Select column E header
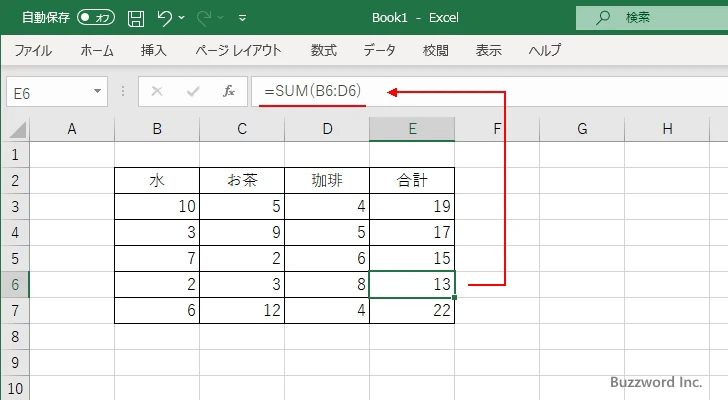Viewport: 728px width, 400px height. 412,129
